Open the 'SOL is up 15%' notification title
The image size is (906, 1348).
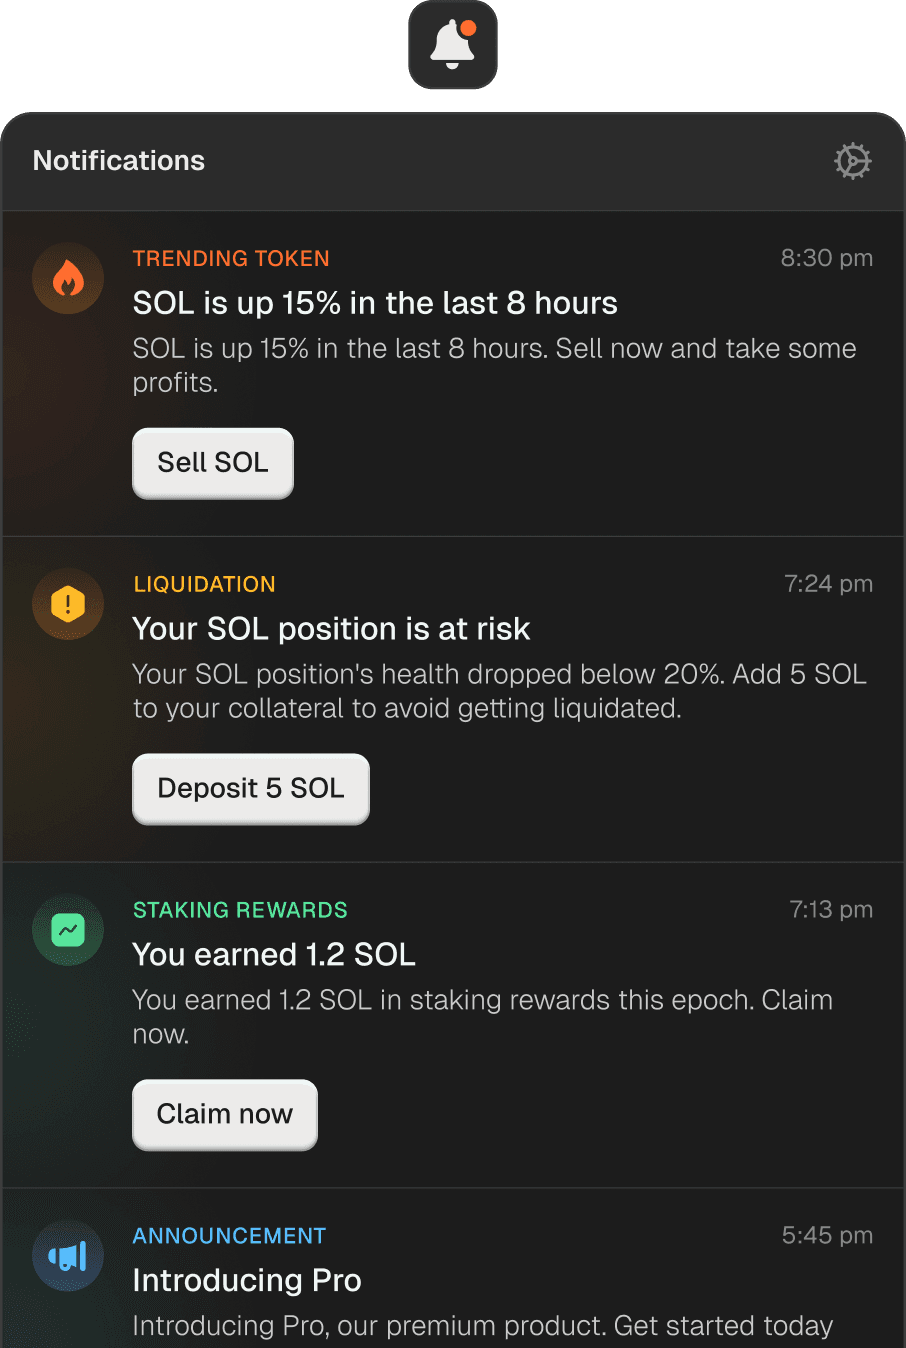(x=375, y=303)
